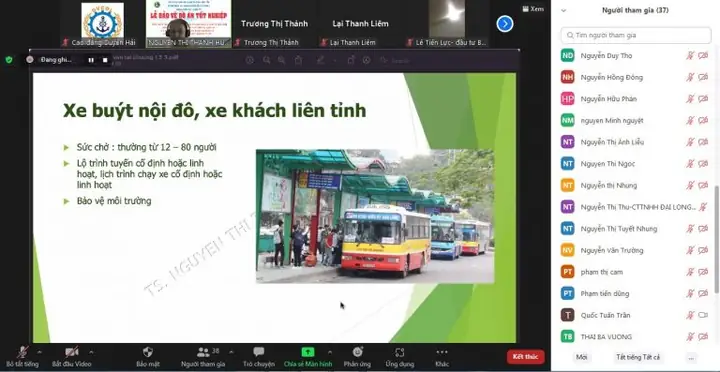Expand share screen options caret
The height and width of the screenshot is (372, 720).
click(x=330, y=352)
